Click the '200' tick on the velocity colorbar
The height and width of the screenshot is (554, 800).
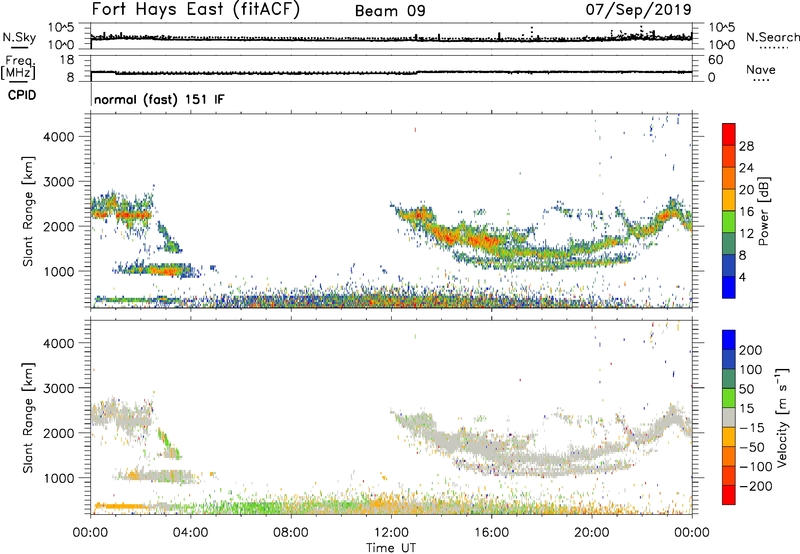(751, 350)
